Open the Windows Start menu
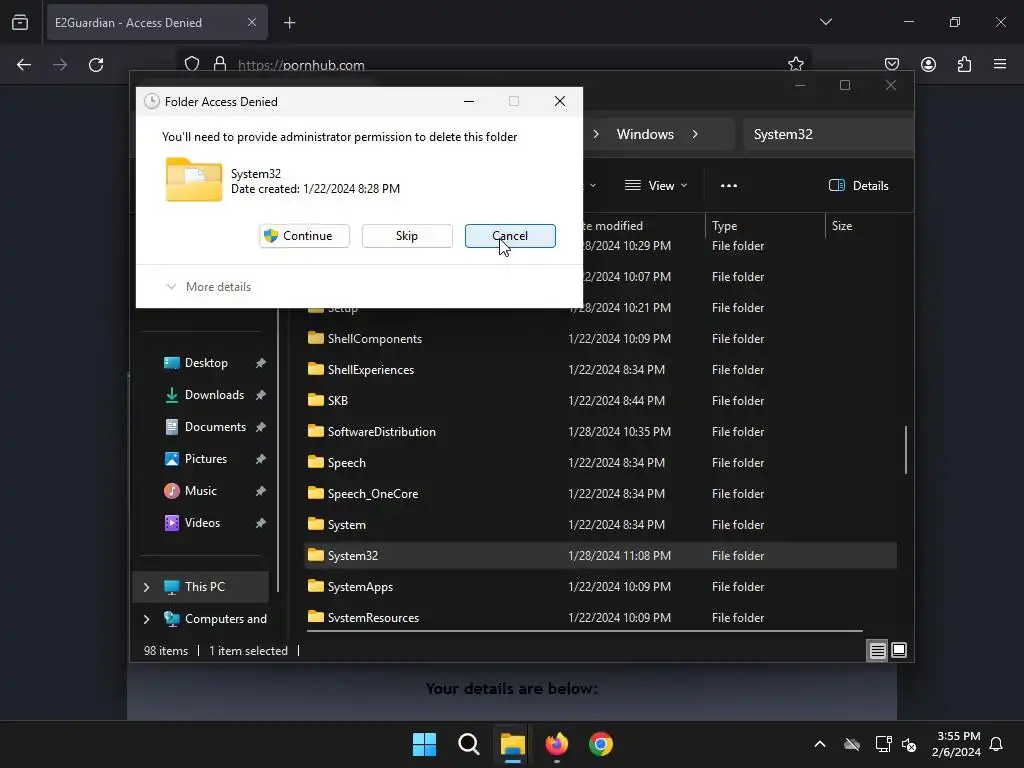1024x768 pixels. [x=424, y=744]
